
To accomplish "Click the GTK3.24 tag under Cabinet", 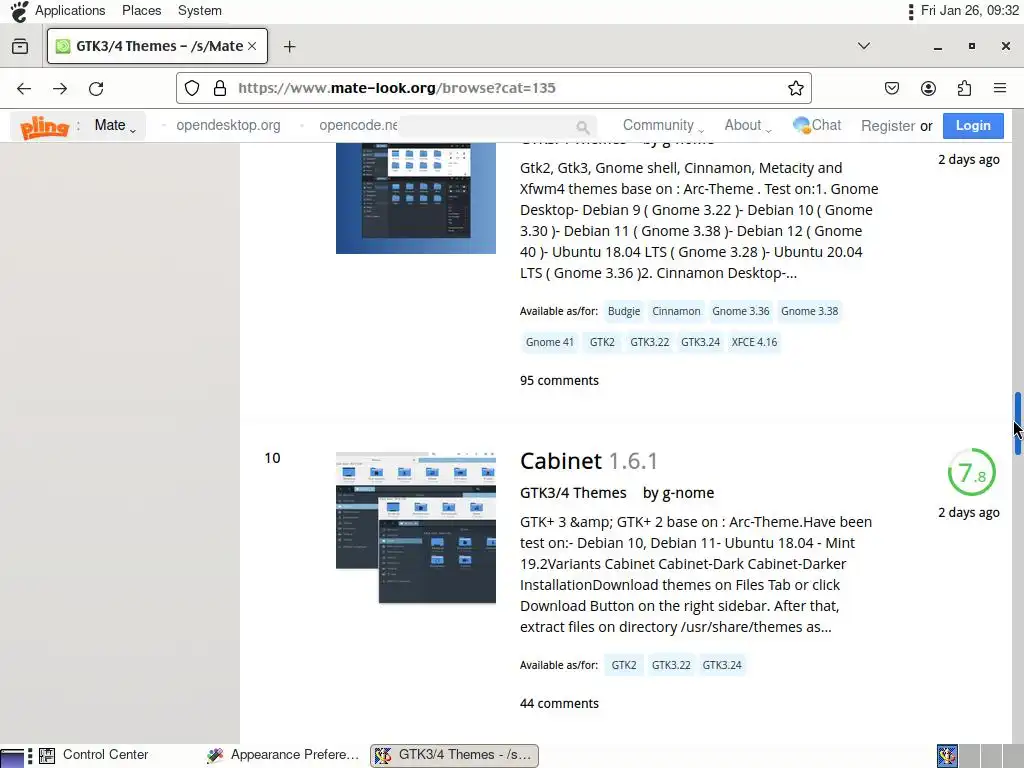I will 722,665.
